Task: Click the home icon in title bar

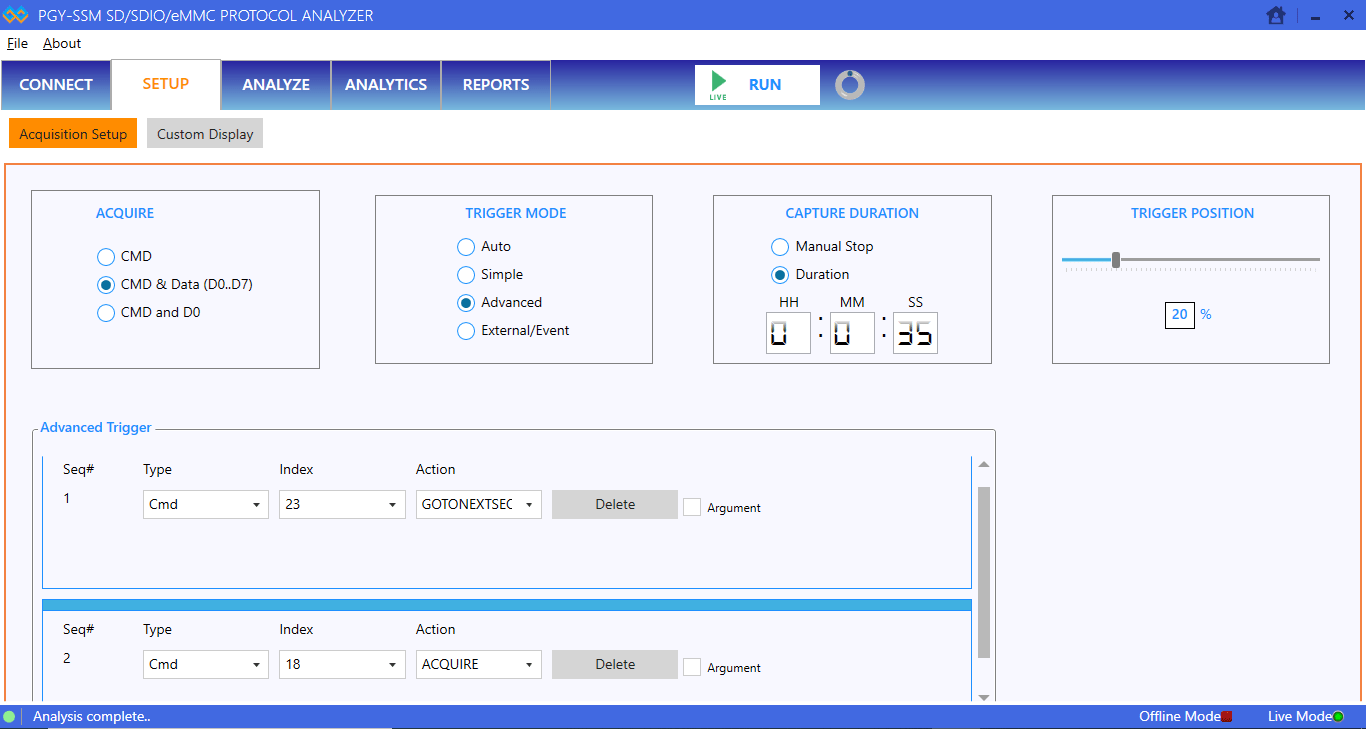Action: 1275,15
